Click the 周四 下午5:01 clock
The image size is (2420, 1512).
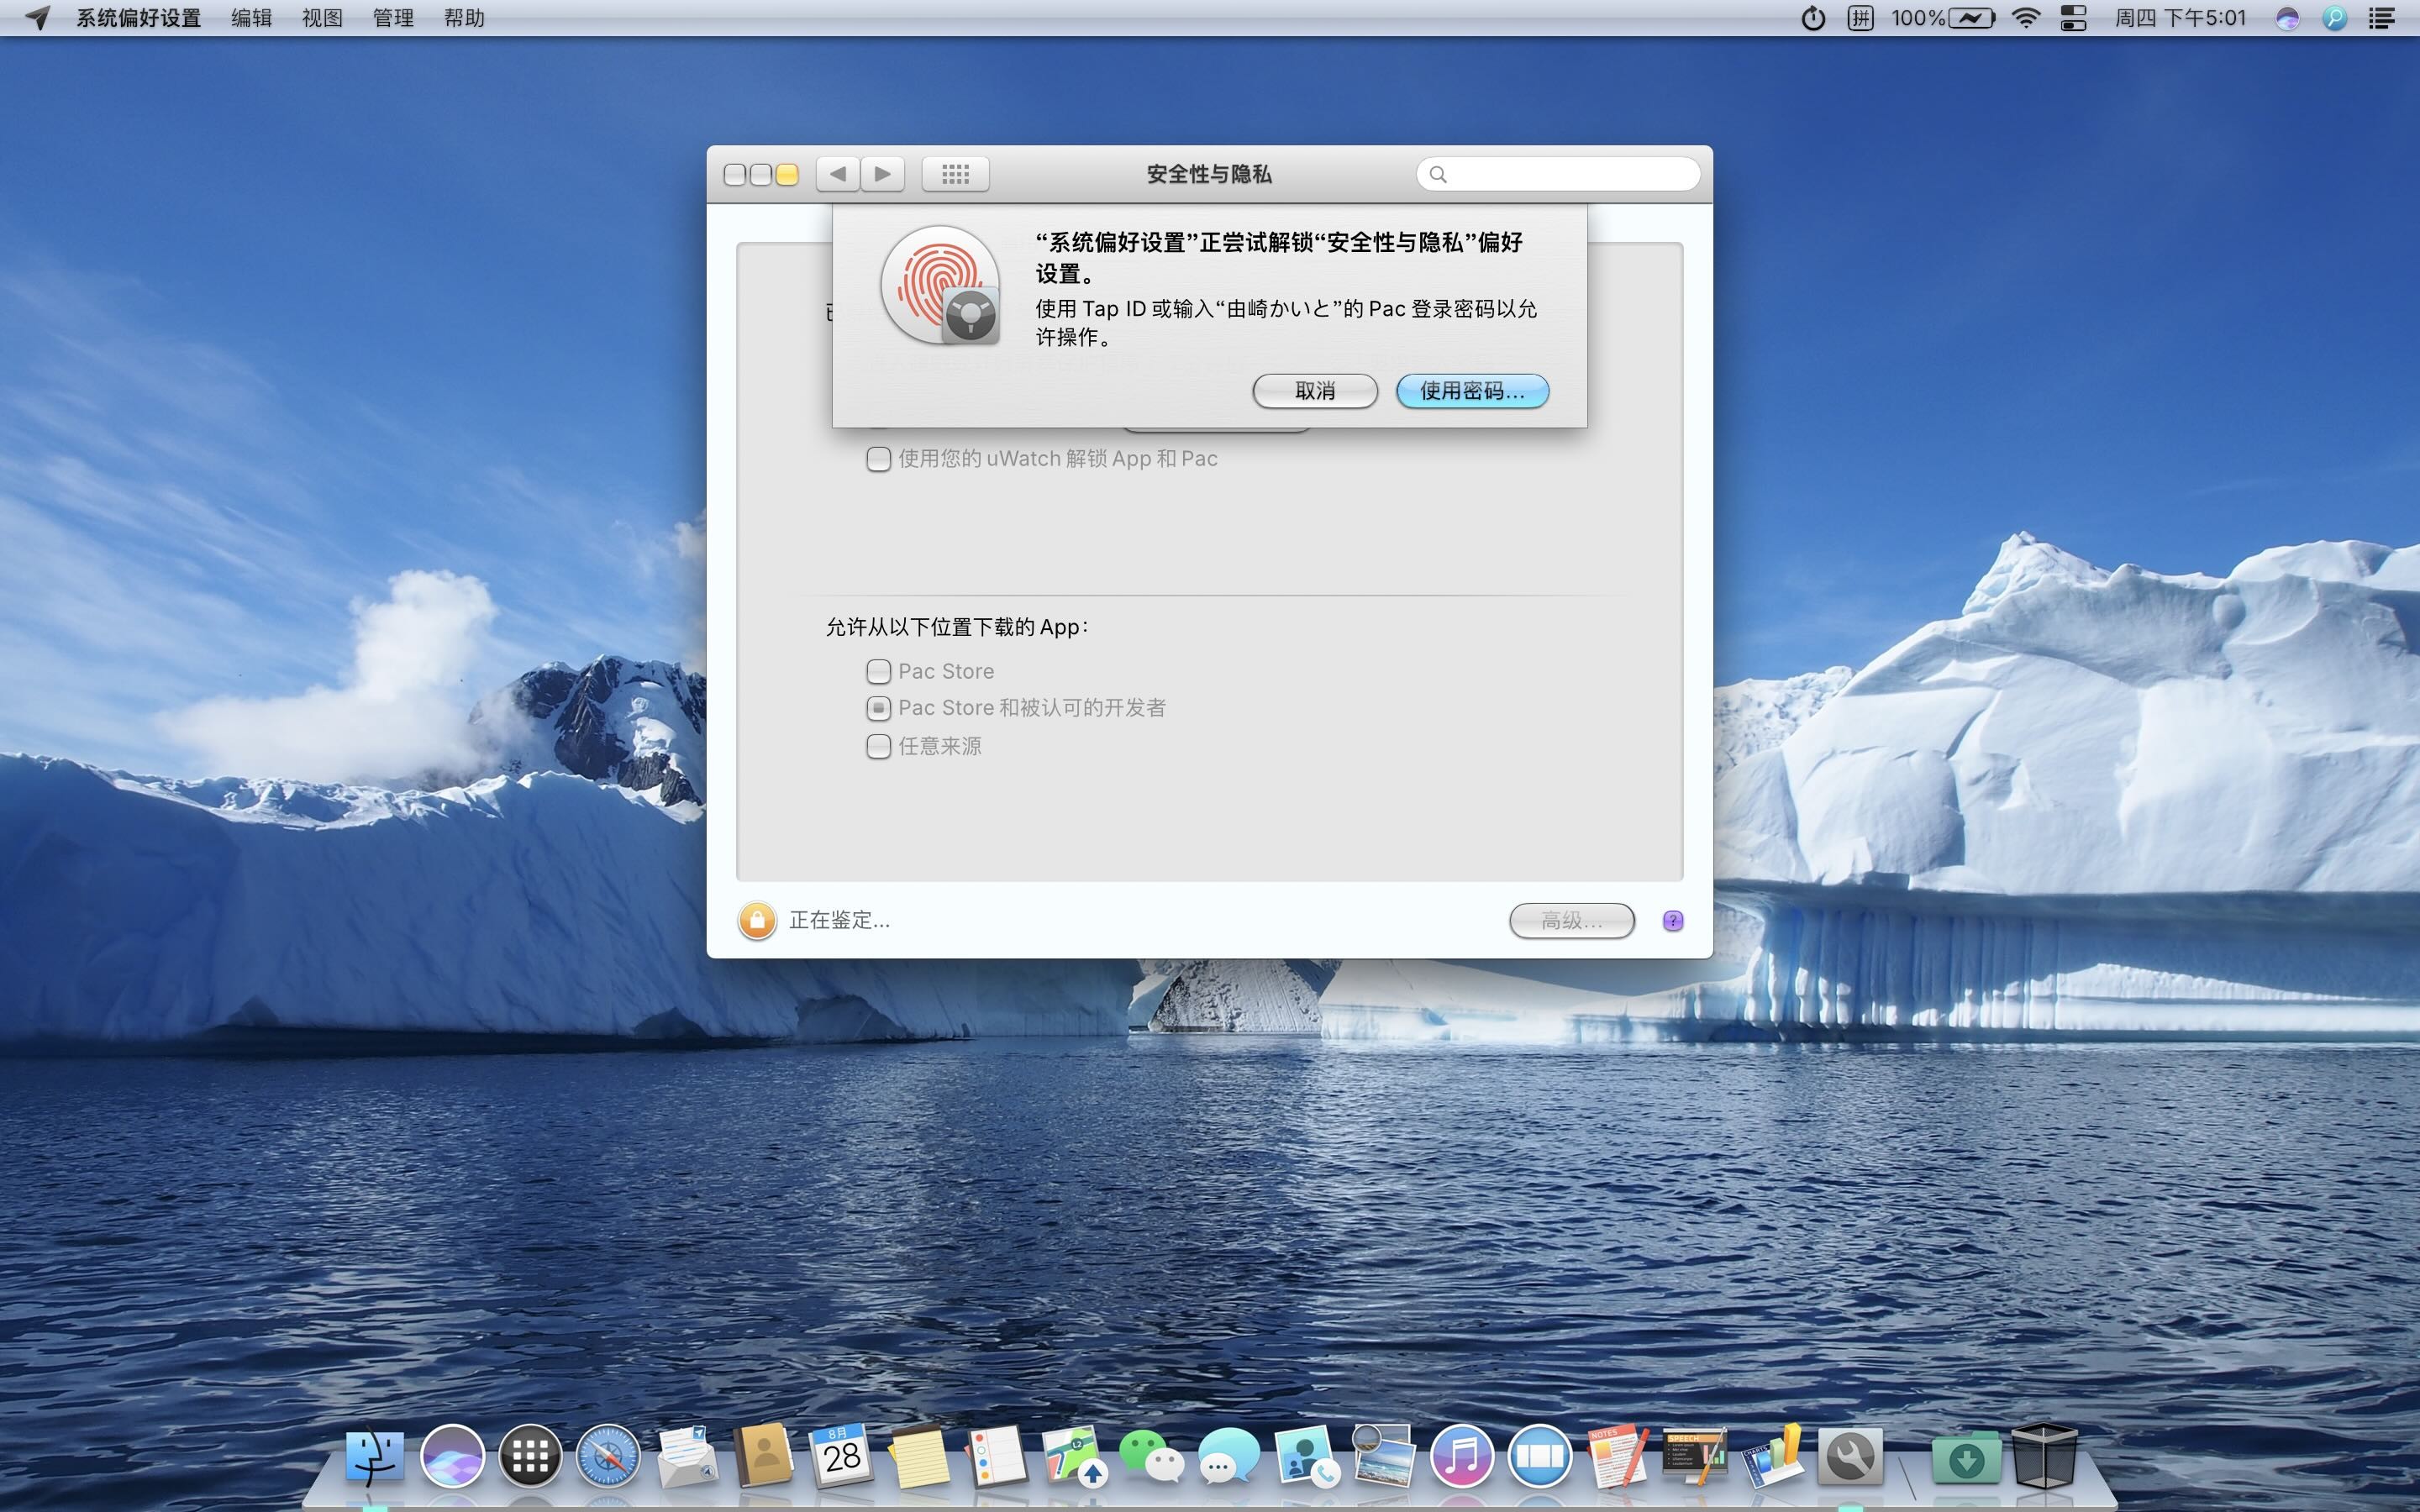(2180, 18)
